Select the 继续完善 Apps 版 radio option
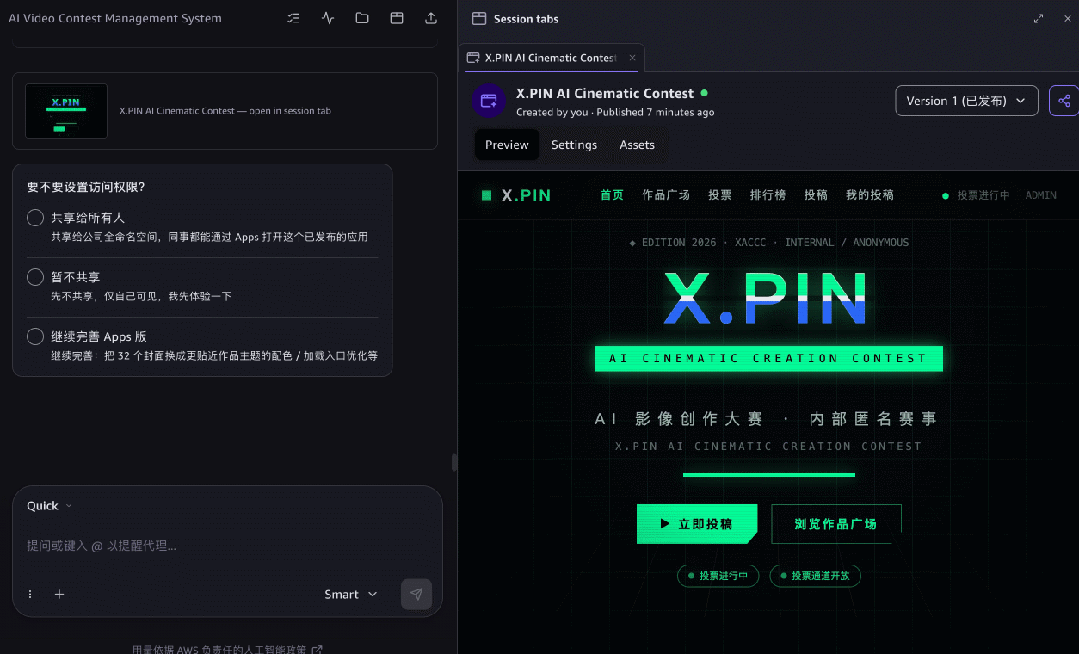1079x654 pixels. [36, 337]
